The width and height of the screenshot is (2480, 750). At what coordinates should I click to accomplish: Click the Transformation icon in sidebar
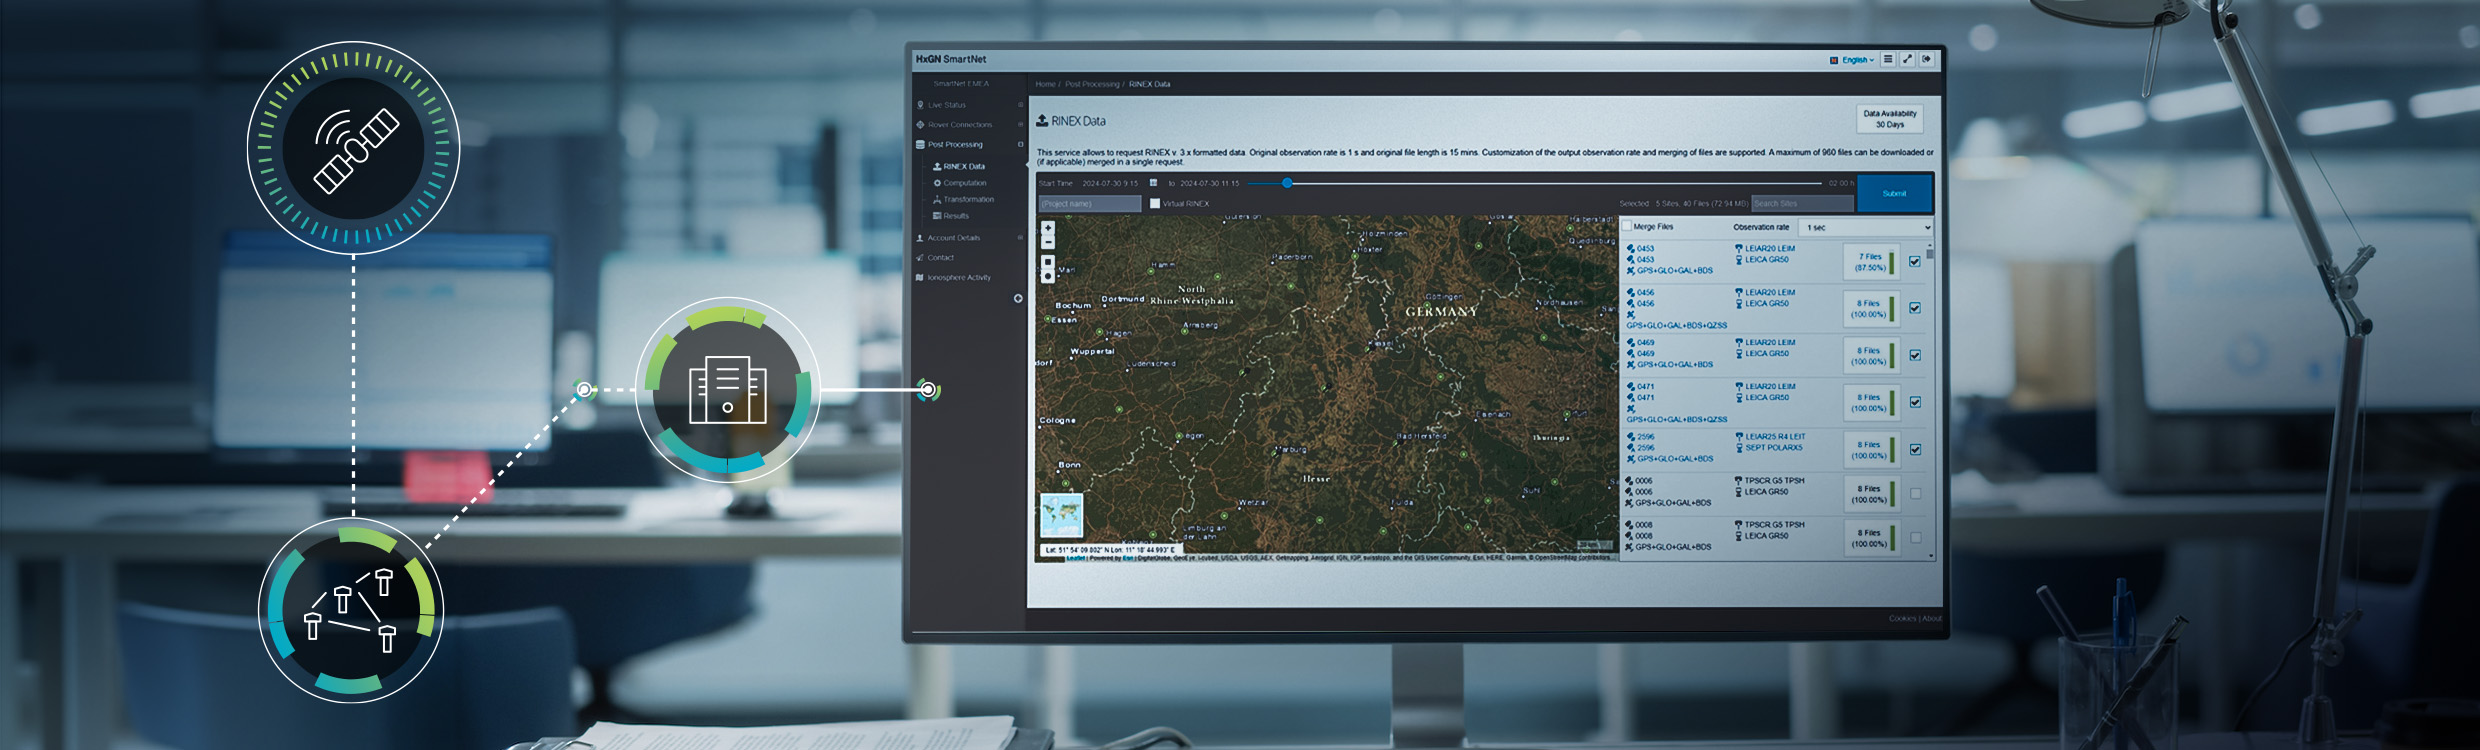point(937,199)
